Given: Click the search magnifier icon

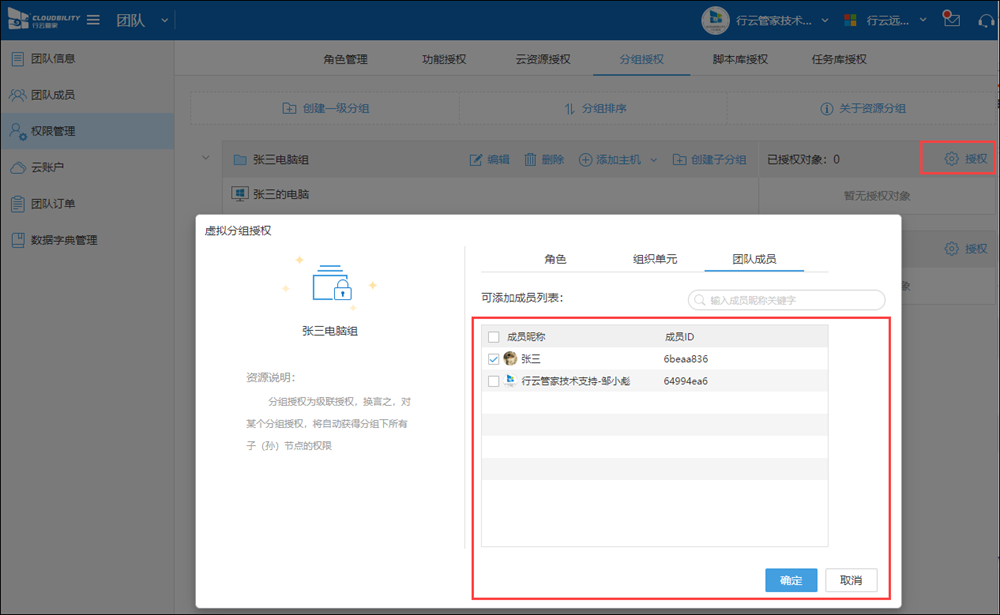Looking at the screenshot, I should [x=700, y=300].
